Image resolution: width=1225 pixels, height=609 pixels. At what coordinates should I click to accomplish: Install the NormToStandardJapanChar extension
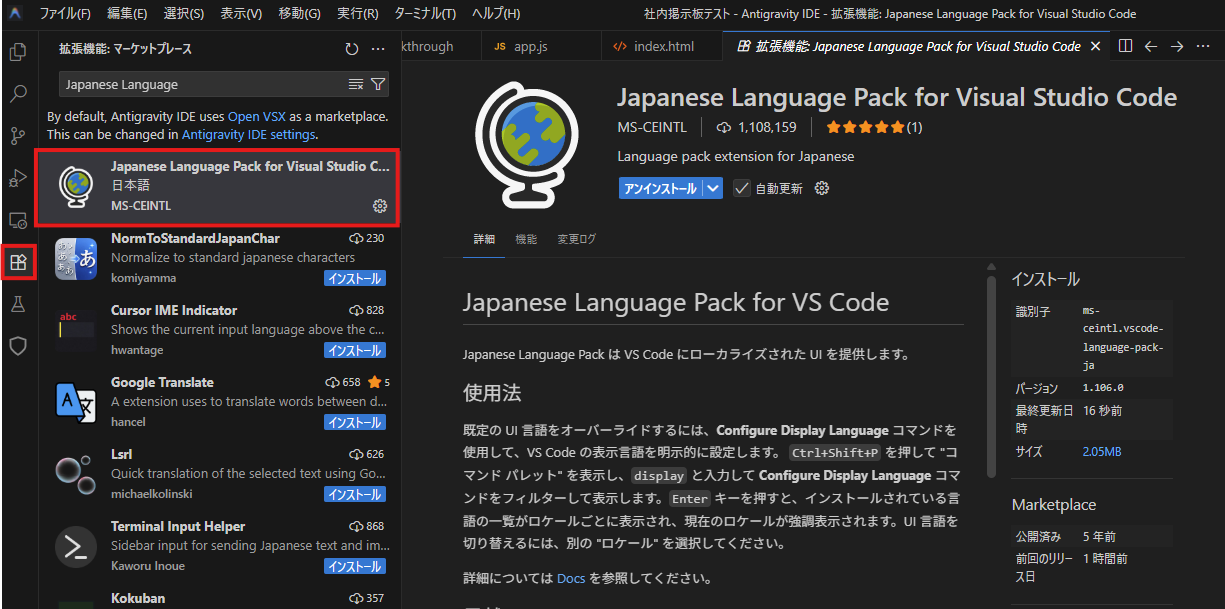tap(354, 278)
